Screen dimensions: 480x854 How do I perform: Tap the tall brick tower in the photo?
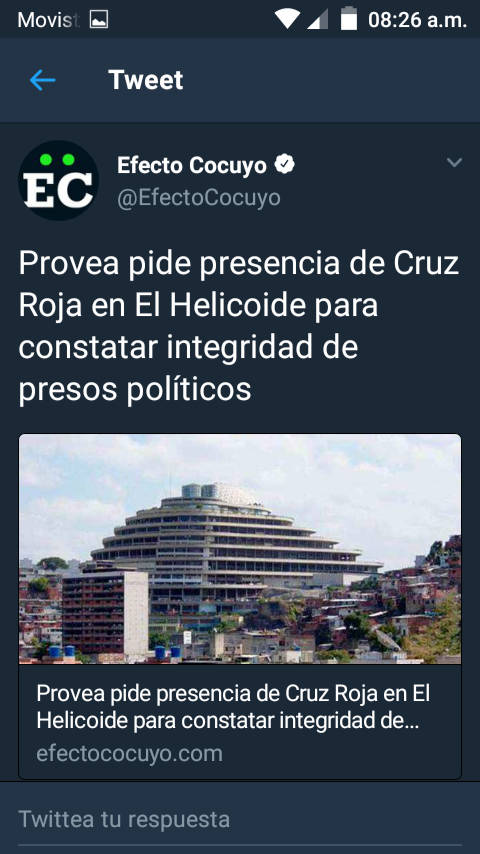[x=105, y=612]
